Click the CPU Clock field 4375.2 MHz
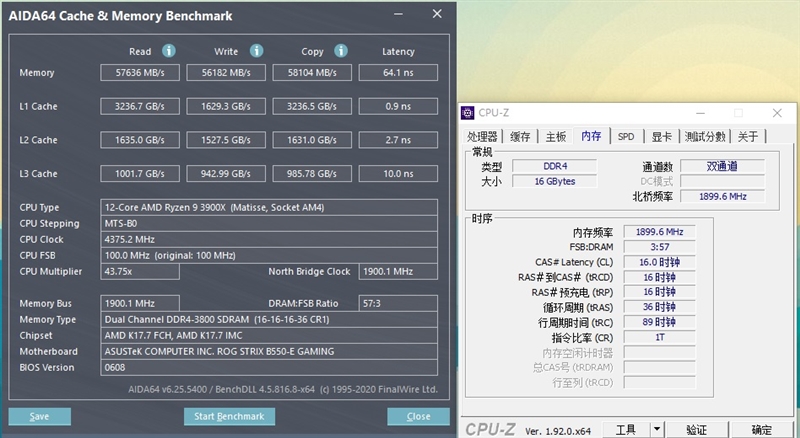The width and height of the screenshot is (800, 438). click(269, 239)
